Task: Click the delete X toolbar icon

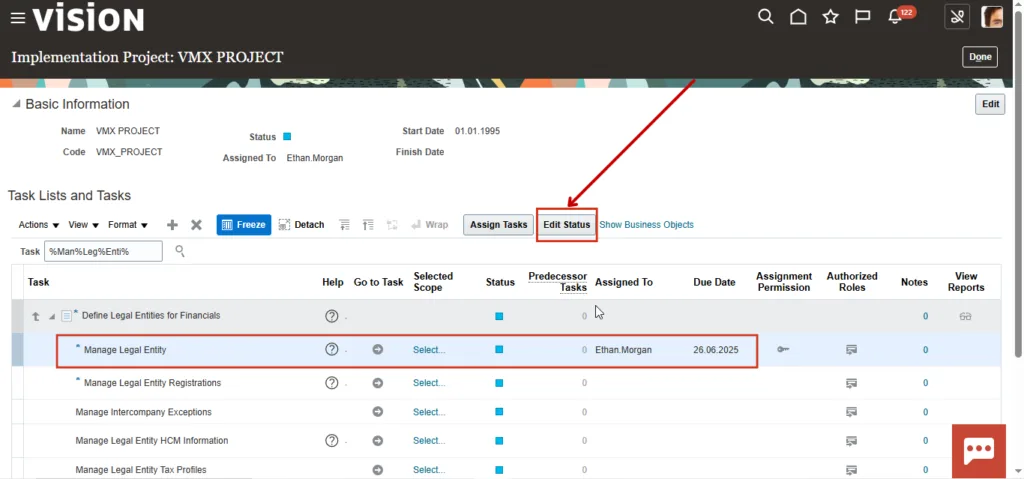Action: (196, 225)
